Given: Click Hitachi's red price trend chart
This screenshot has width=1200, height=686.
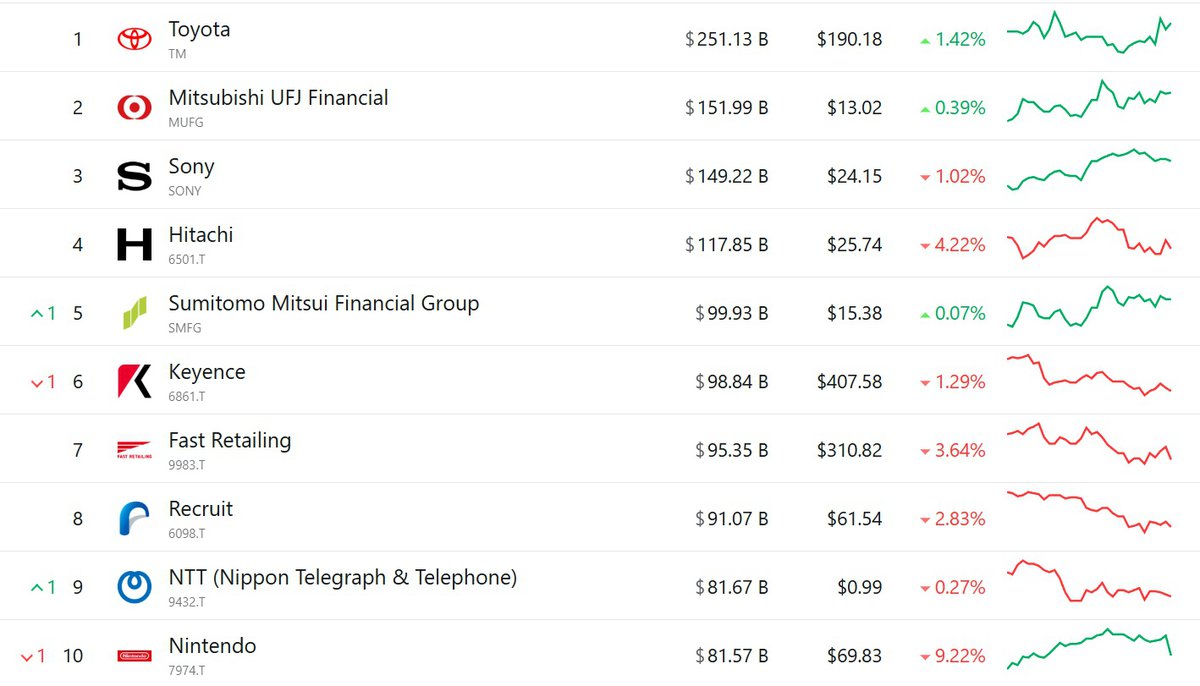Looking at the screenshot, I should (x=1089, y=238).
